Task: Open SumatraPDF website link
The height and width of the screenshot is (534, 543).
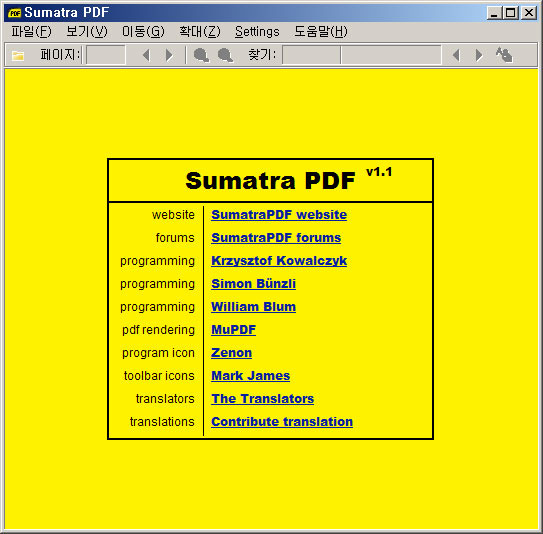Action: 279,215
